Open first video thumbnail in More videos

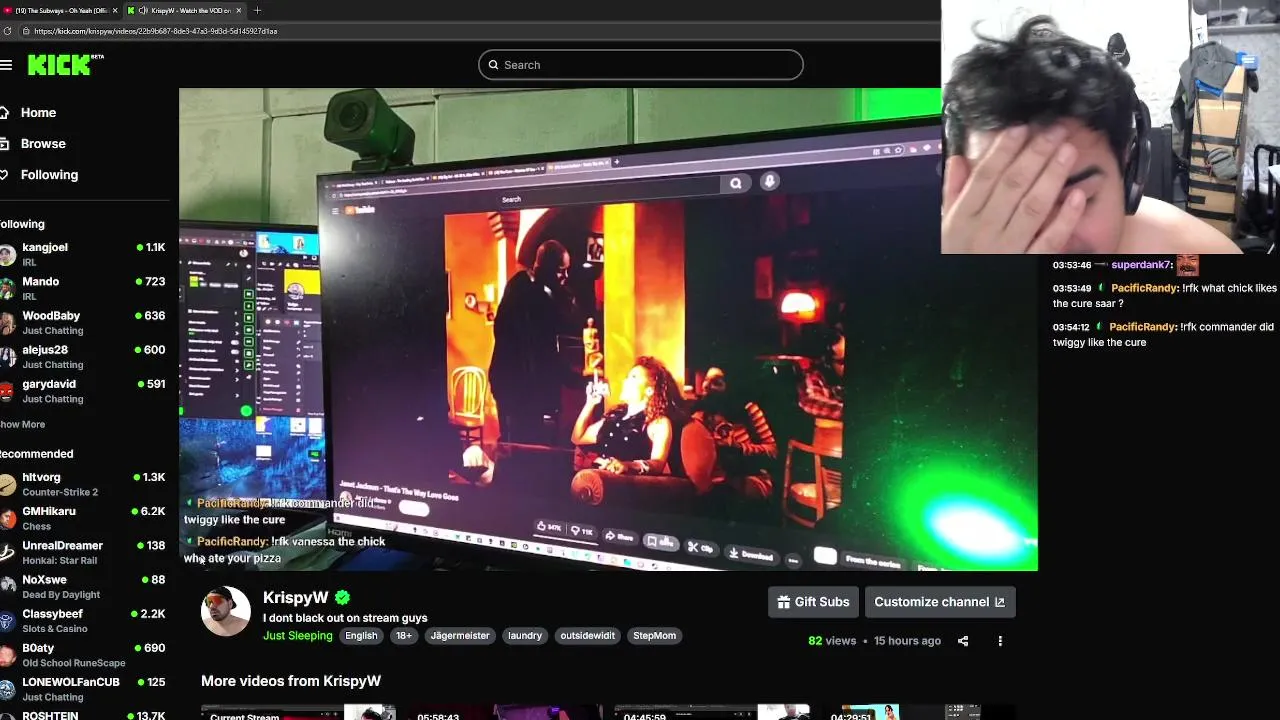[x=299, y=712]
